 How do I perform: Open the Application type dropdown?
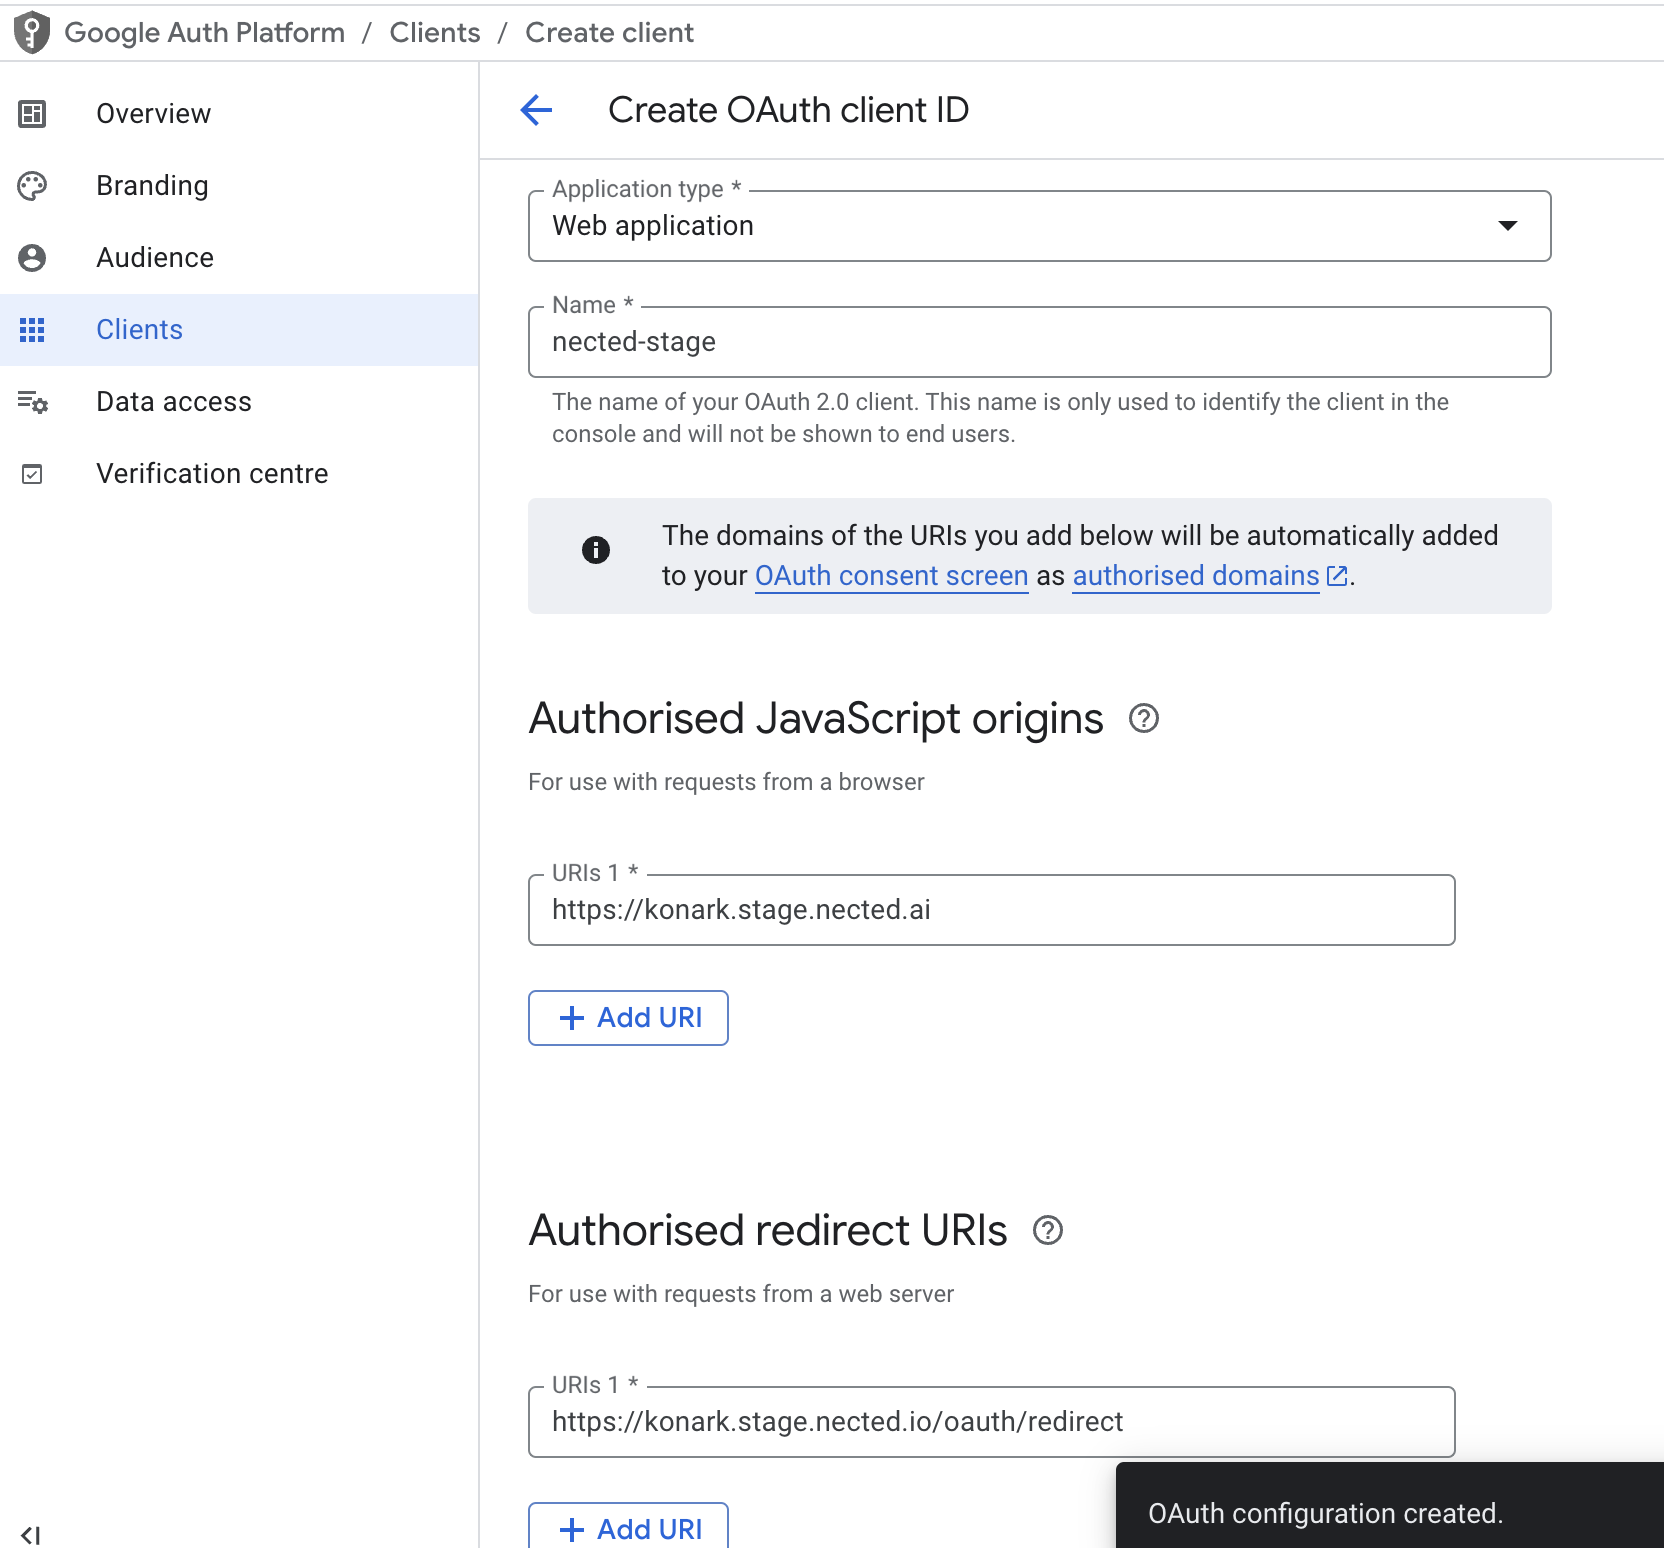[1038, 226]
